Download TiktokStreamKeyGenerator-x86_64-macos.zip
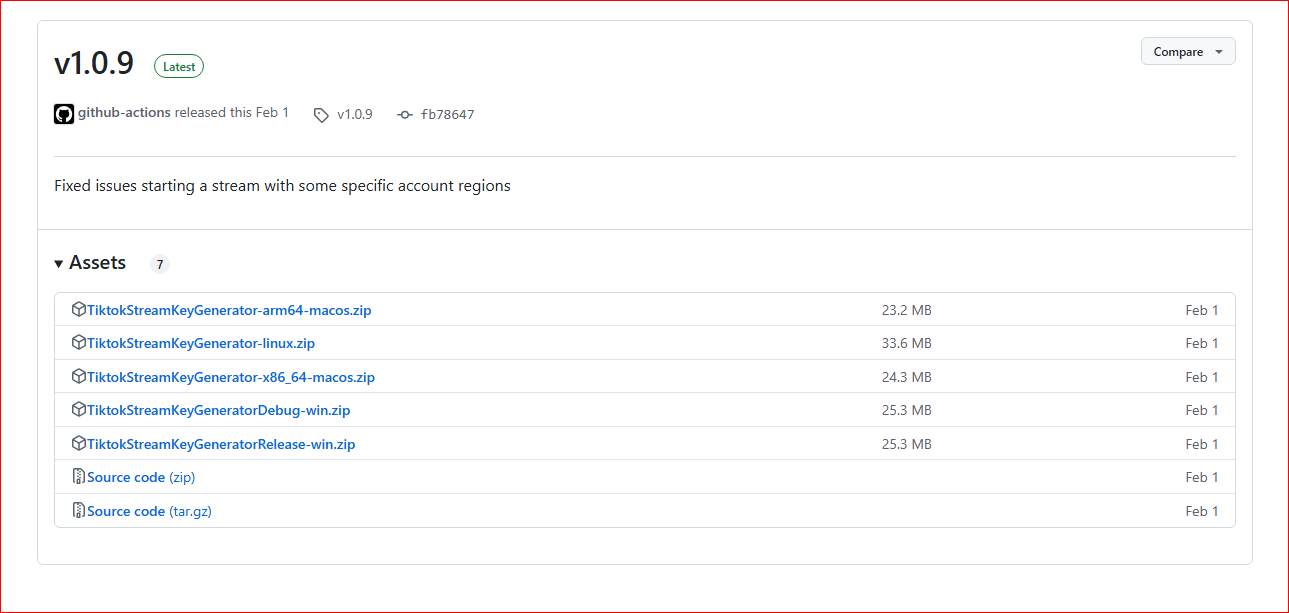 231,377
